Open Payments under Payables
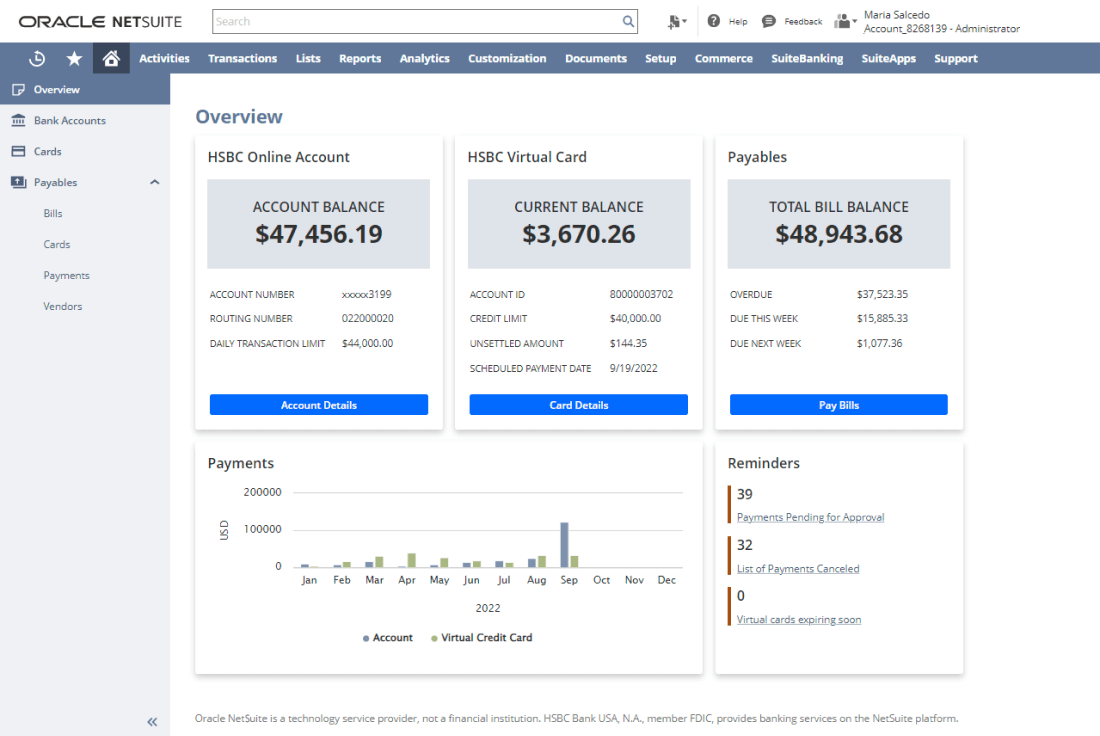This screenshot has width=1100, height=736. pos(67,275)
